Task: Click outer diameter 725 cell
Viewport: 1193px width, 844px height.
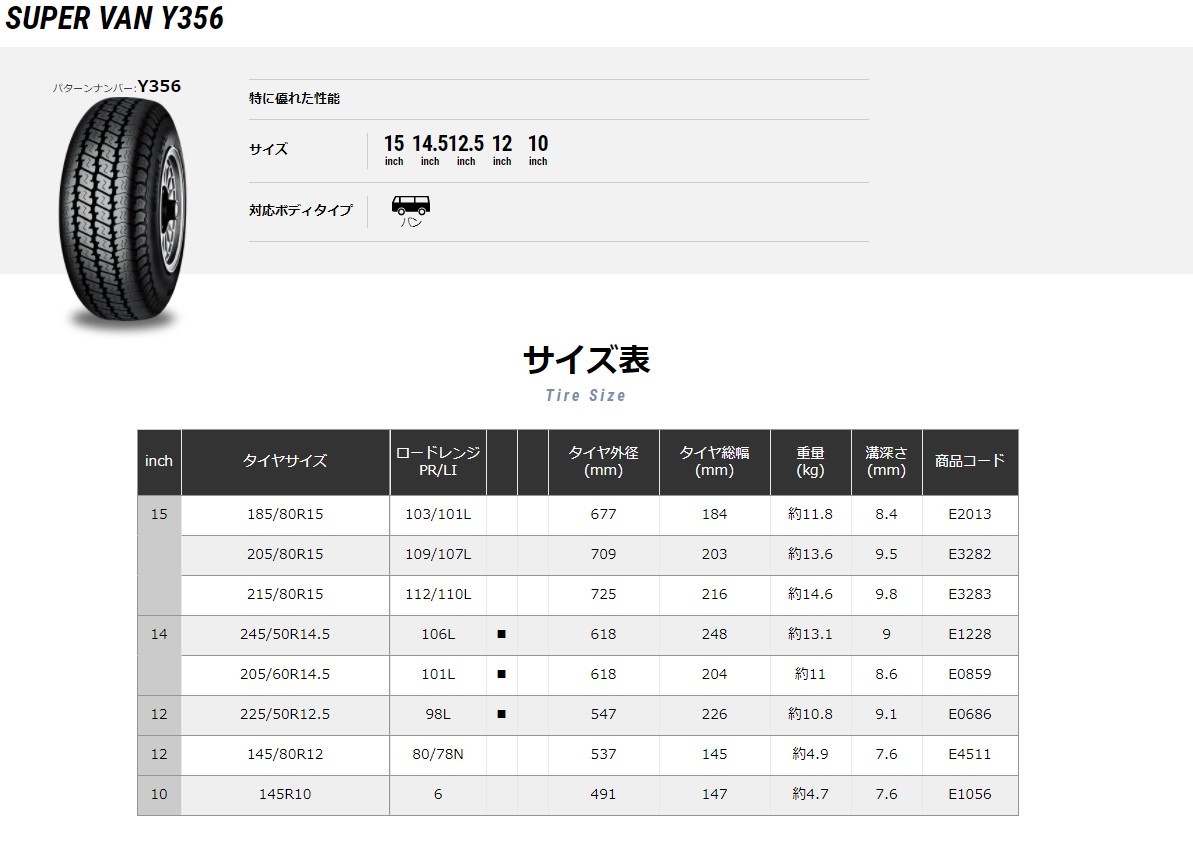Action: (603, 594)
